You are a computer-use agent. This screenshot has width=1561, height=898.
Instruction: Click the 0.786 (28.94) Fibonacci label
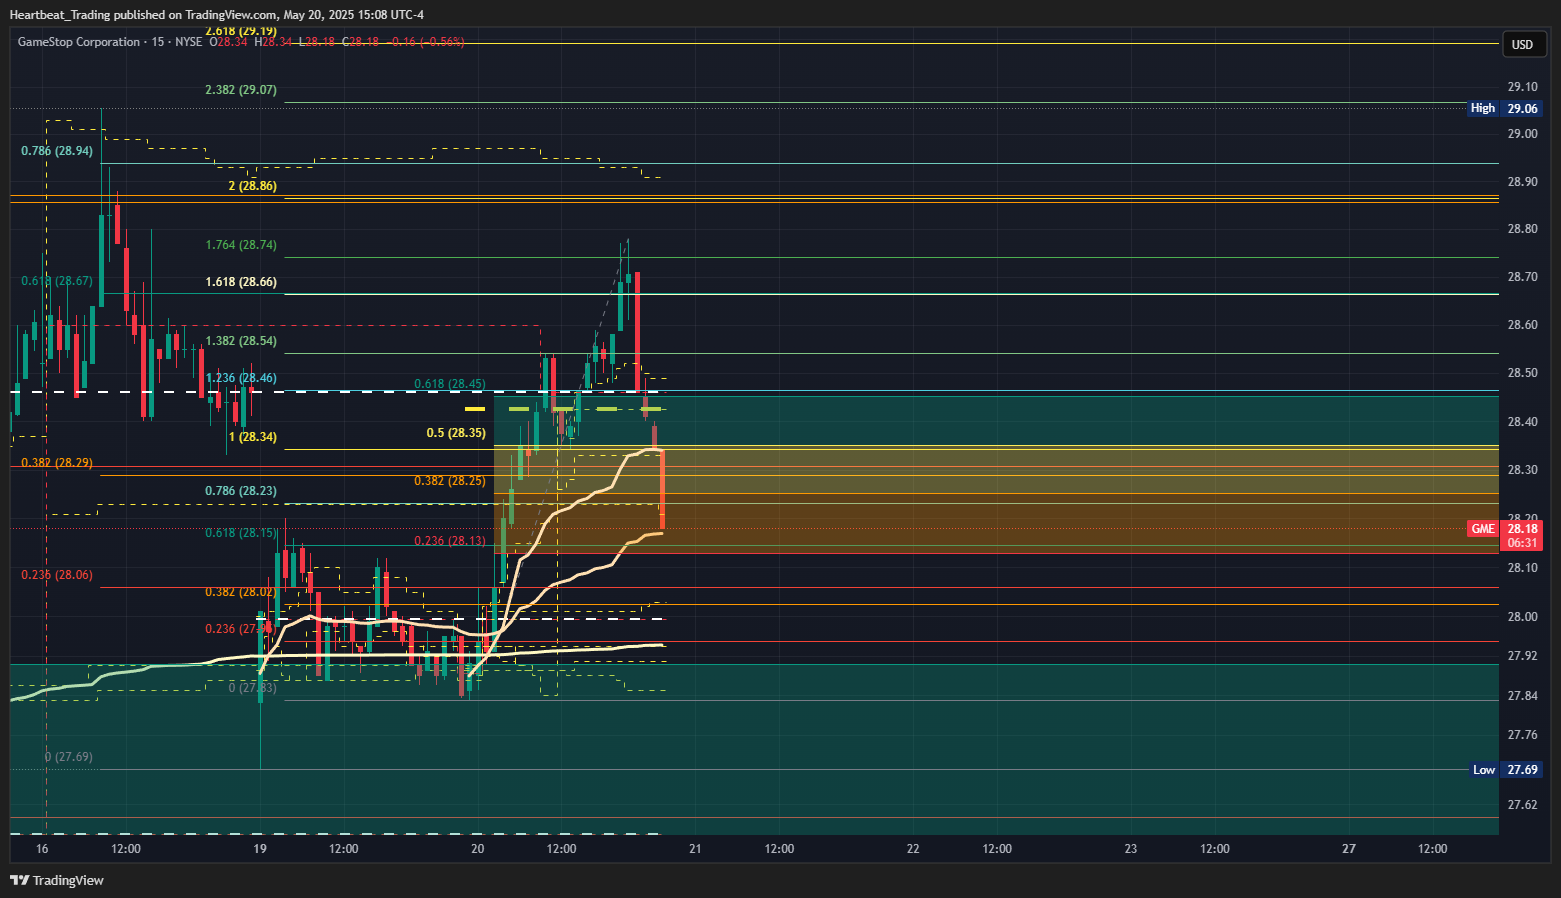[x=57, y=151]
